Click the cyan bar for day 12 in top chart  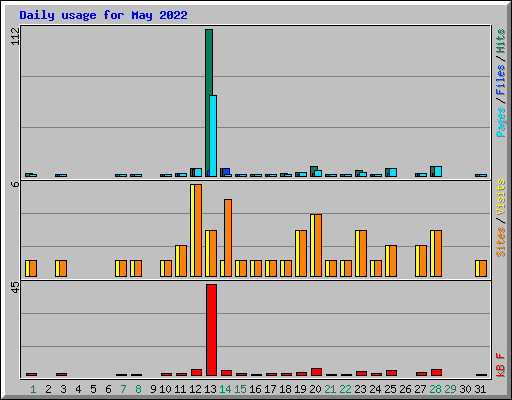point(198,173)
